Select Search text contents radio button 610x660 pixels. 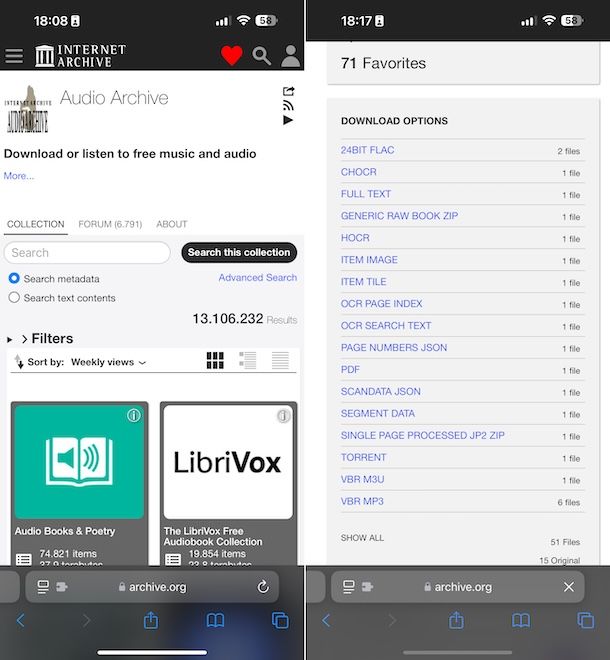pyautogui.click(x=14, y=298)
